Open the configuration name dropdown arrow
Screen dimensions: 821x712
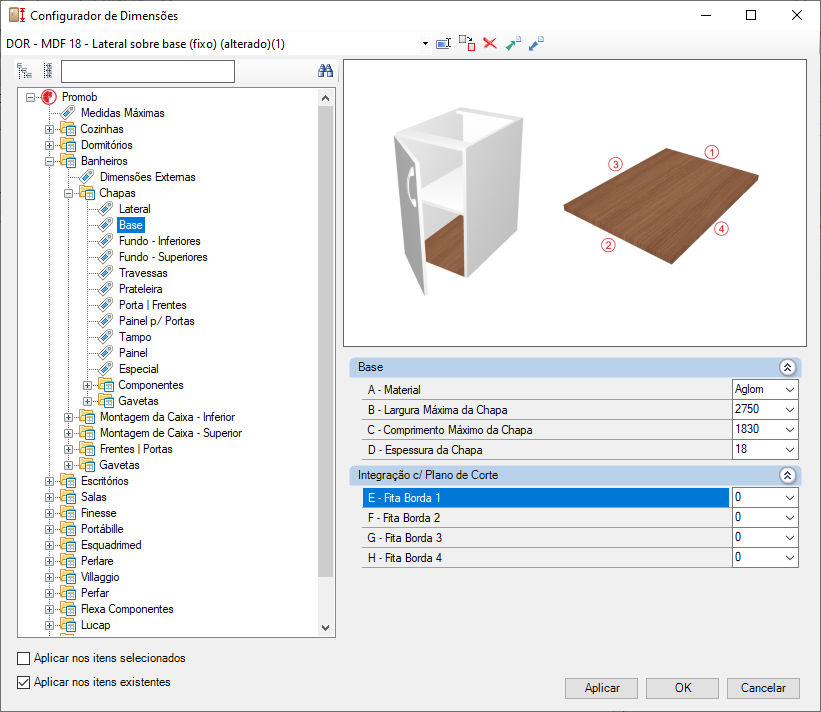425,44
